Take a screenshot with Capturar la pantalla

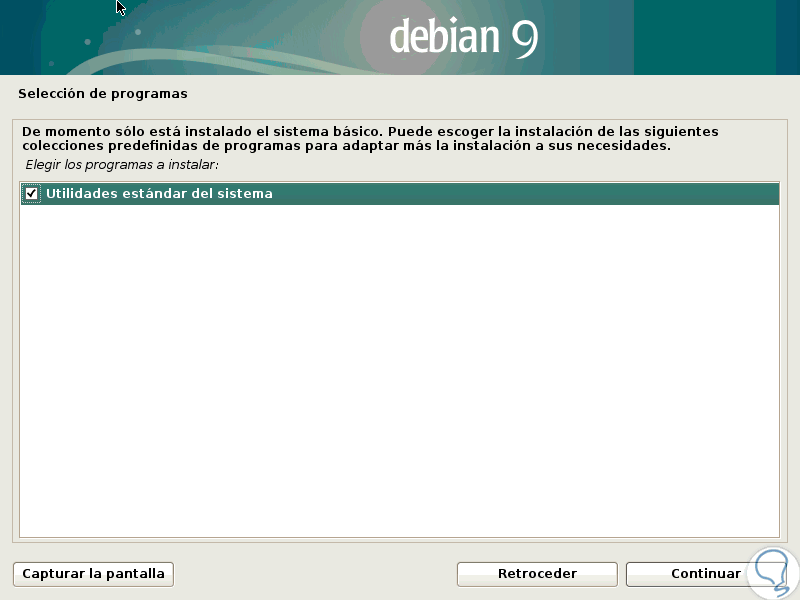[x=93, y=574]
